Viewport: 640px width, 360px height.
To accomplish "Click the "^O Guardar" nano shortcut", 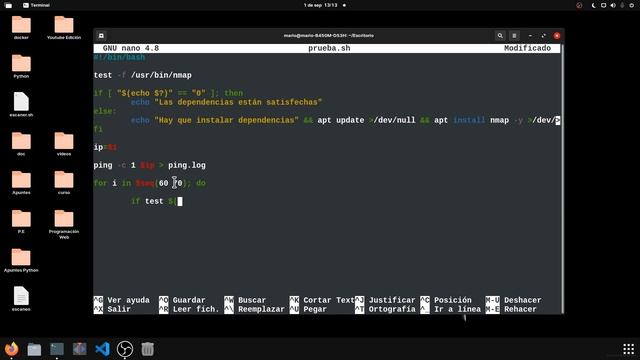I will (x=182, y=300).
